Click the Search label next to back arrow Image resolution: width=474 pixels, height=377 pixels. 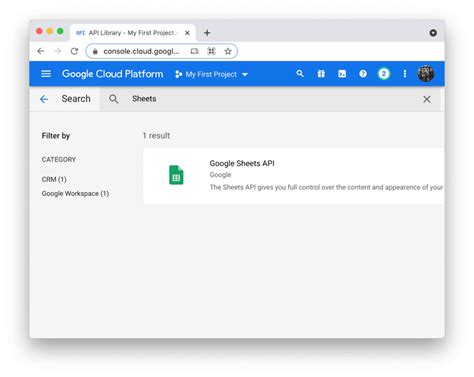pos(76,99)
